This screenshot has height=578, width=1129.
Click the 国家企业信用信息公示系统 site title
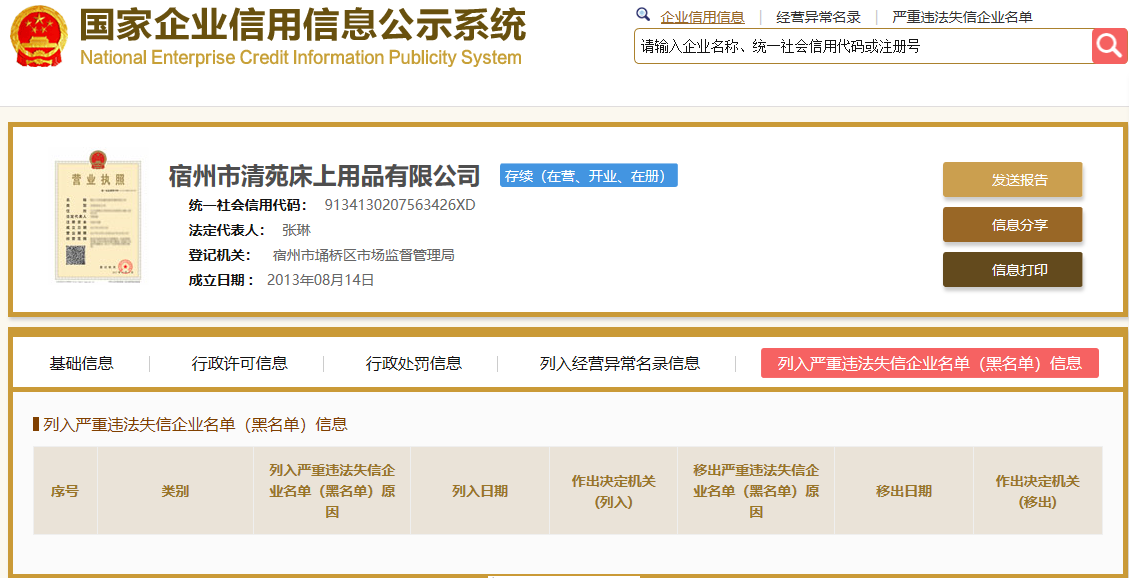(302, 24)
